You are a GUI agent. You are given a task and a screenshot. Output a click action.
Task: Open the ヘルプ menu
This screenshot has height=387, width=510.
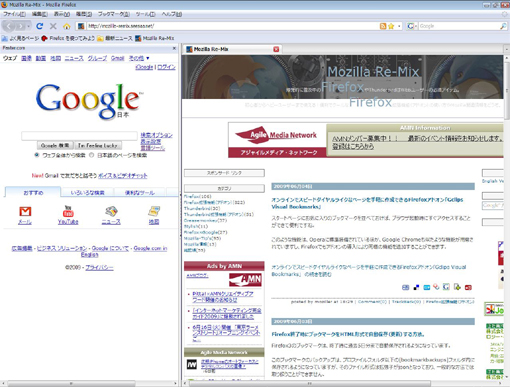click(172, 14)
